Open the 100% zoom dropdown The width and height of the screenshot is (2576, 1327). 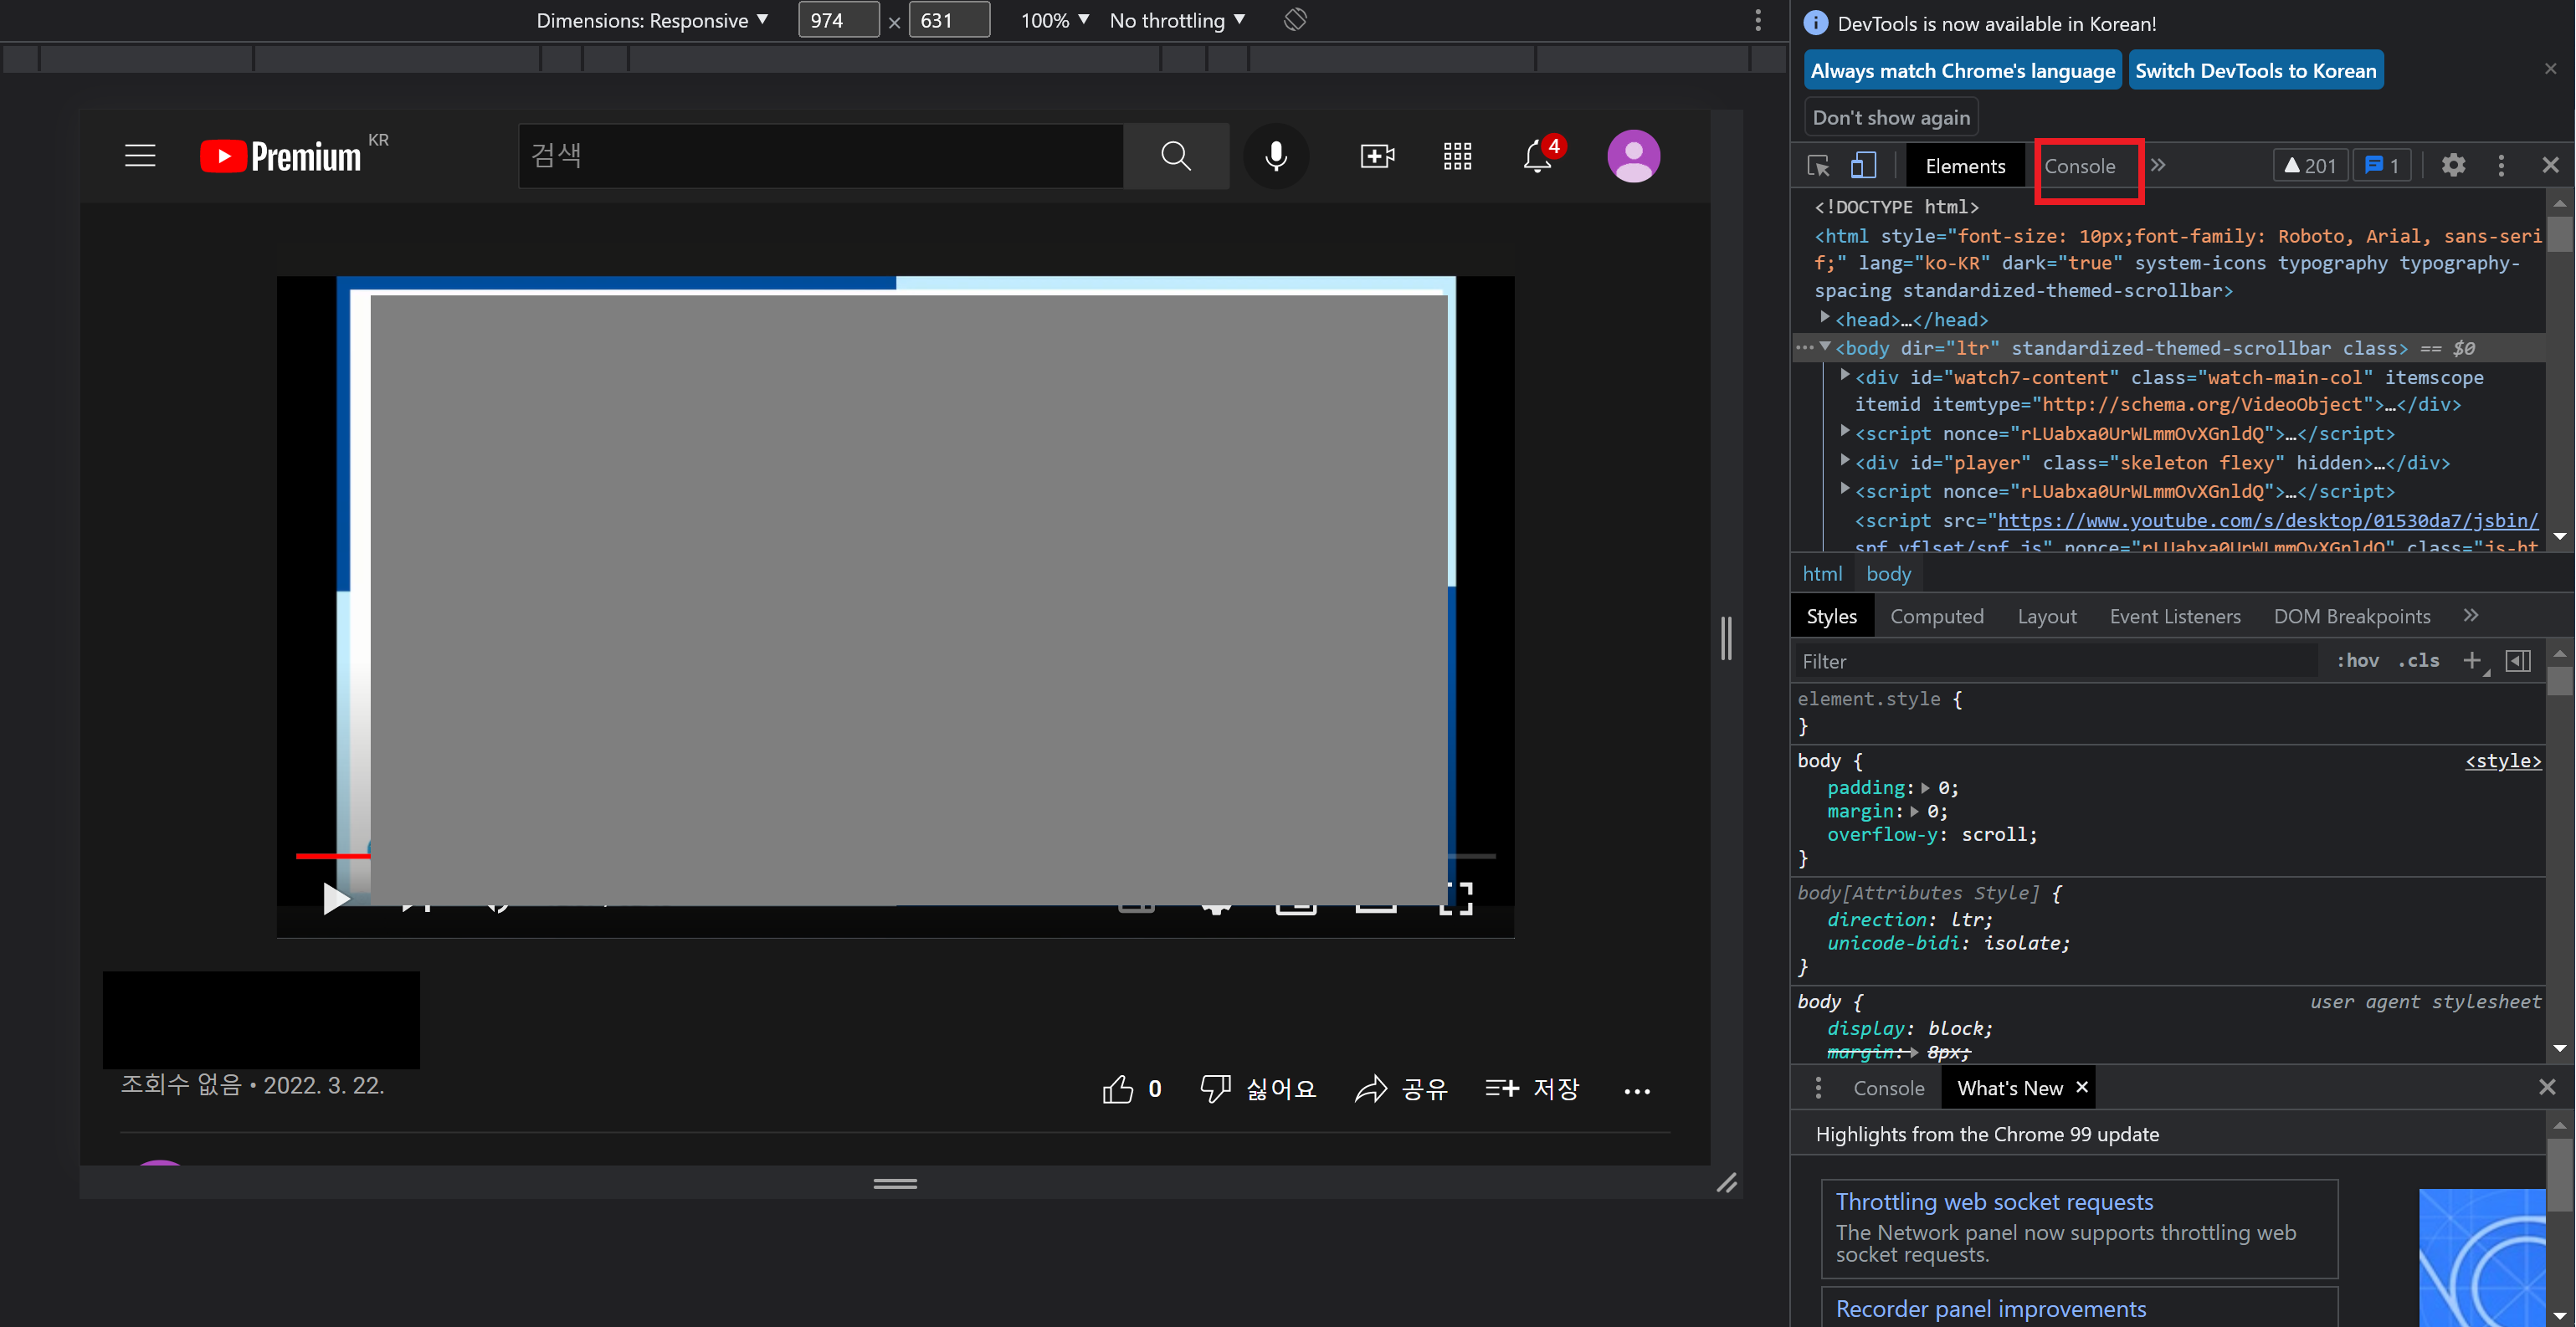pyautogui.click(x=1054, y=20)
